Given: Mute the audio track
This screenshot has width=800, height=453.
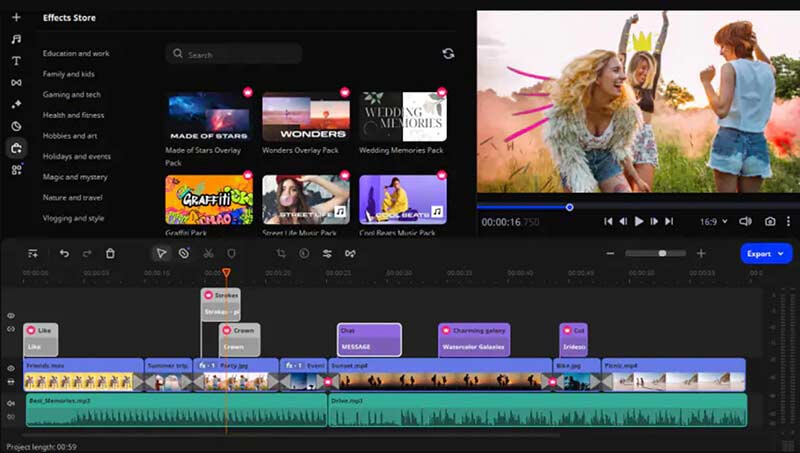Looking at the screenshot, I should click(x=11, y=403).
